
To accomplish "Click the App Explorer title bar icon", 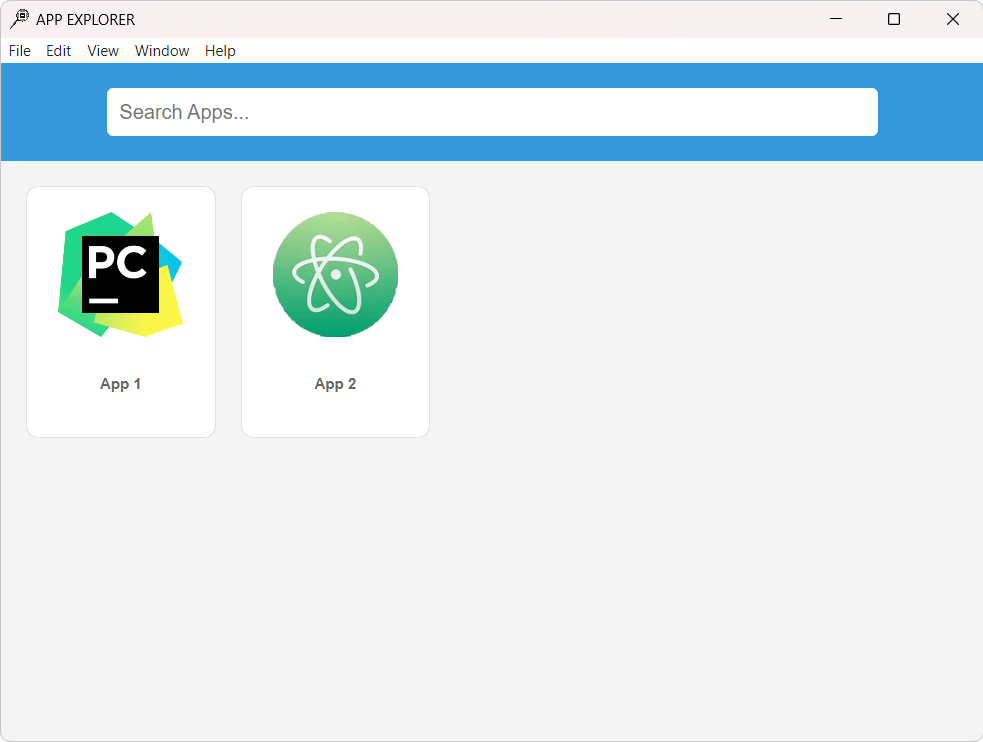I will click(19, 19).
